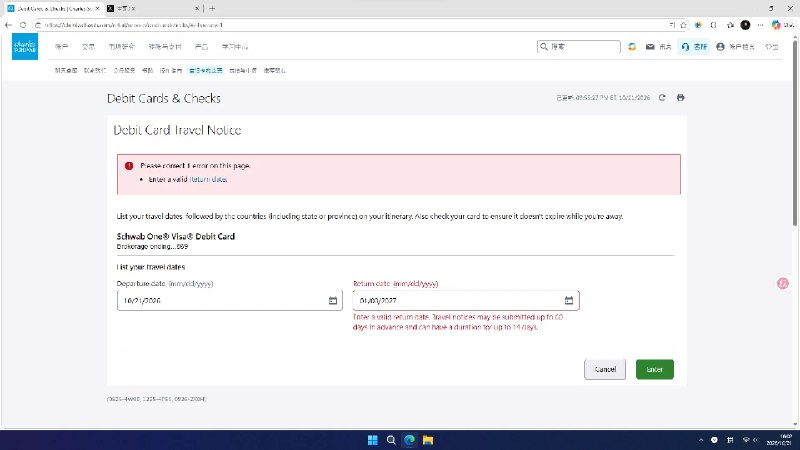Select the first sub-navigation link

pos(66,70)
